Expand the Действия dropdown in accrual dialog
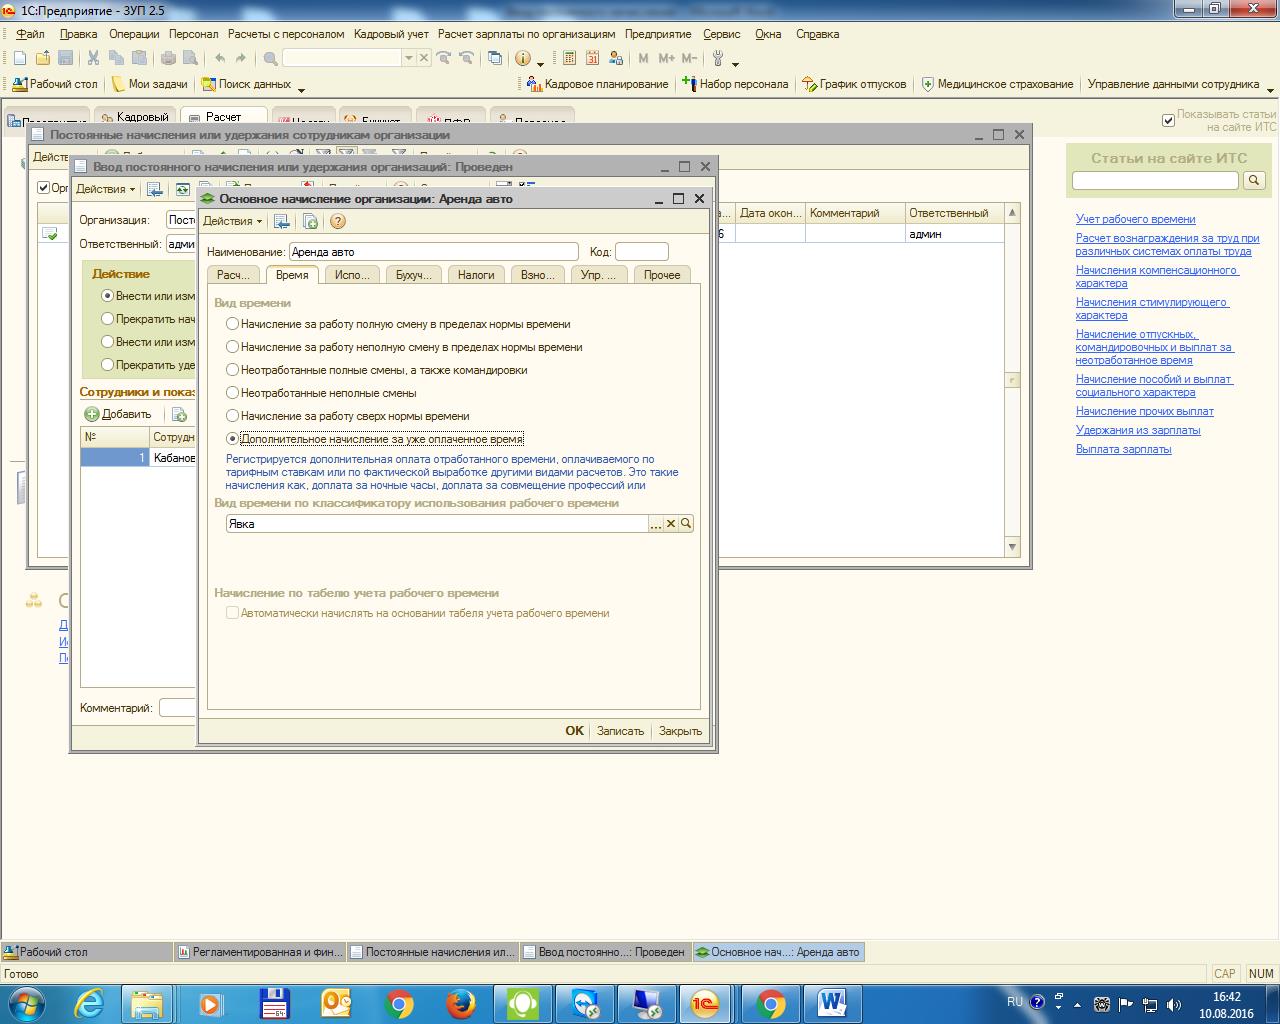 [232, 222]
